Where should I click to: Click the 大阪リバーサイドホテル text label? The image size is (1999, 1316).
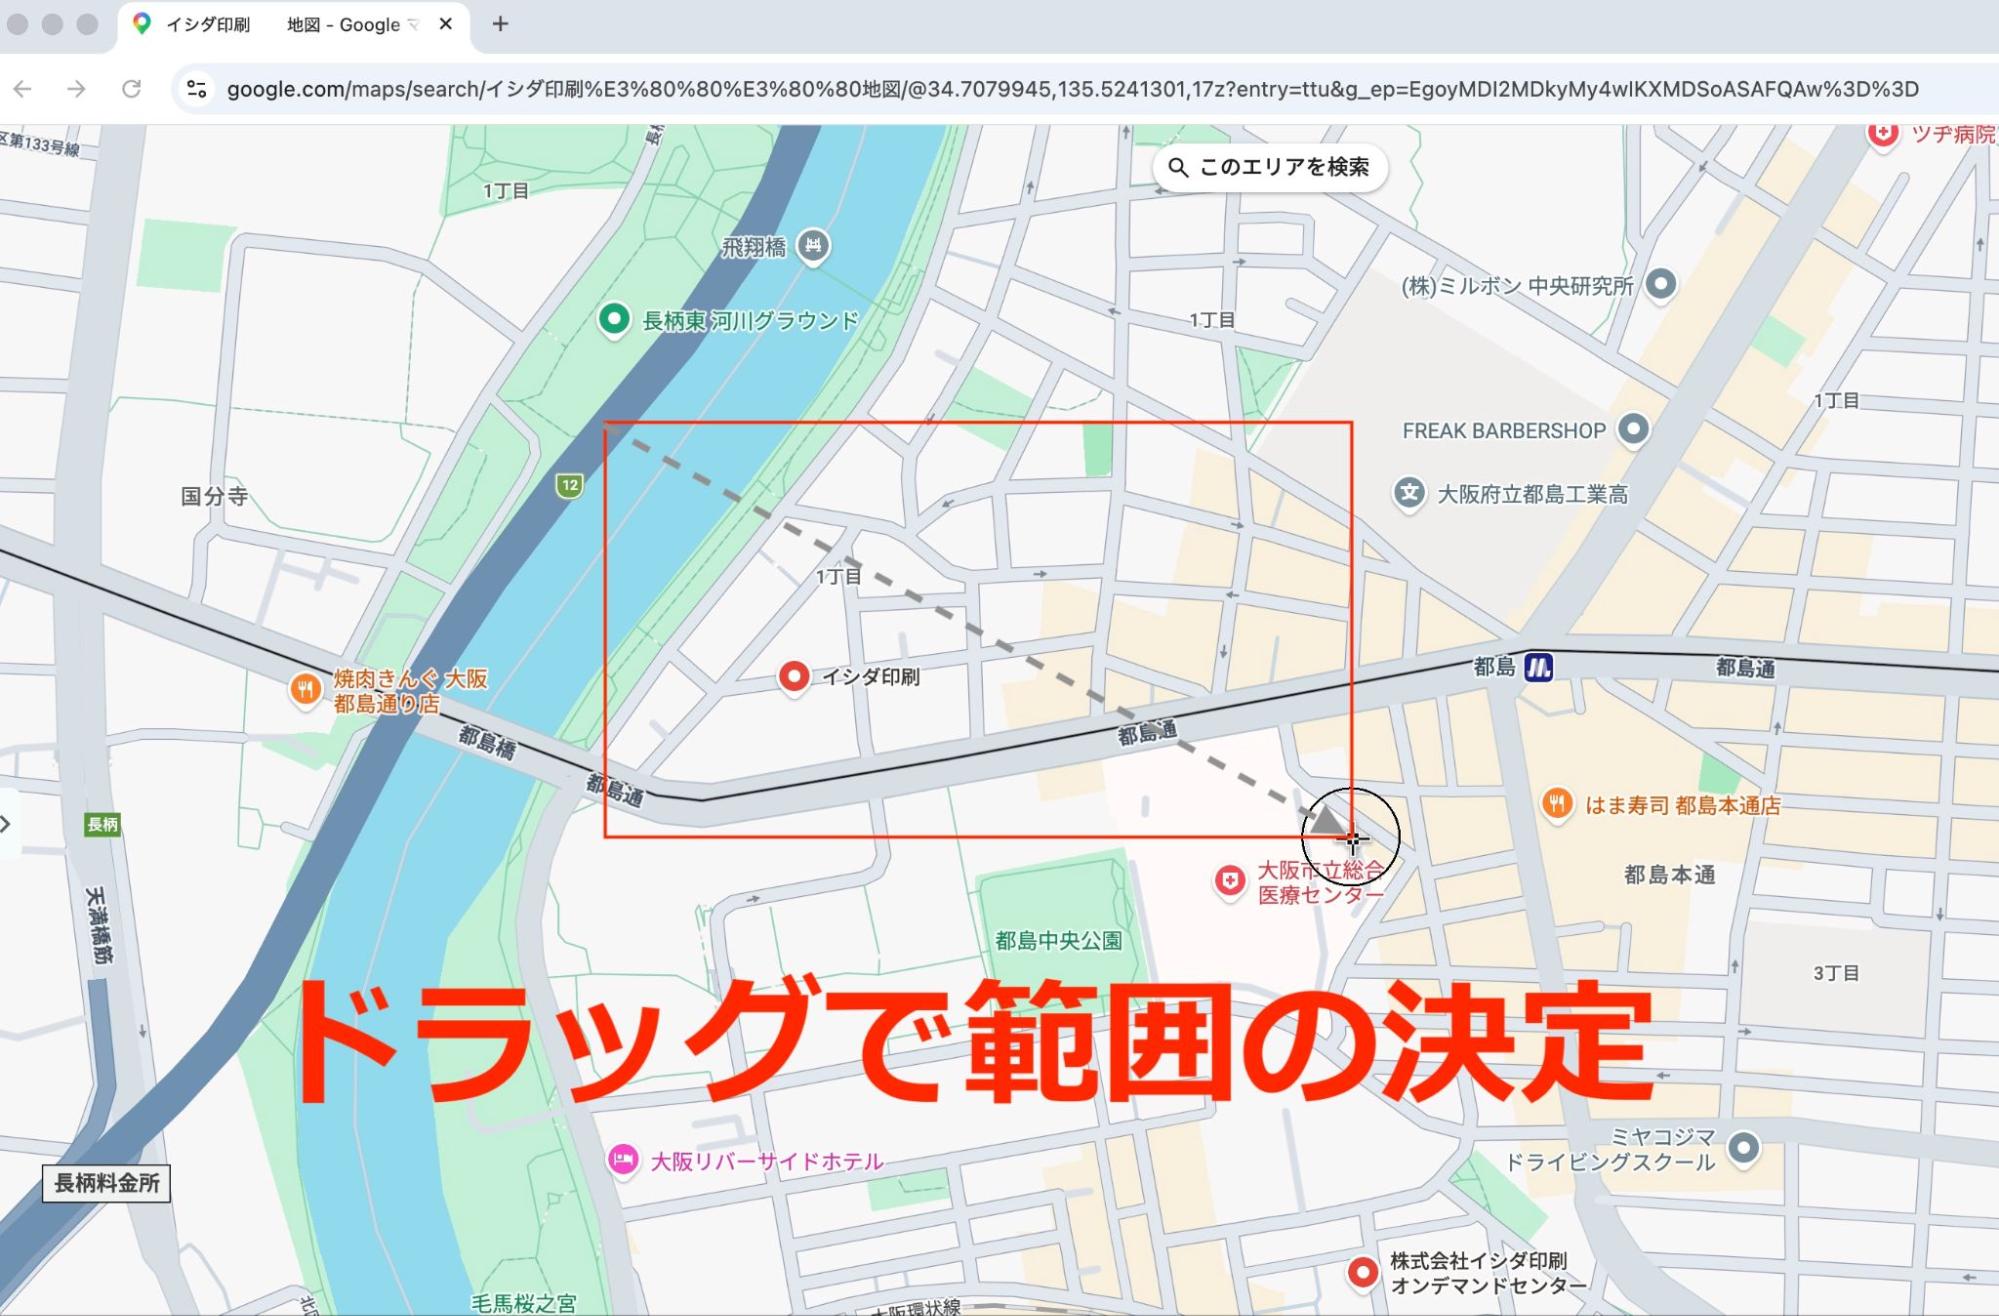pos(767,1161)
